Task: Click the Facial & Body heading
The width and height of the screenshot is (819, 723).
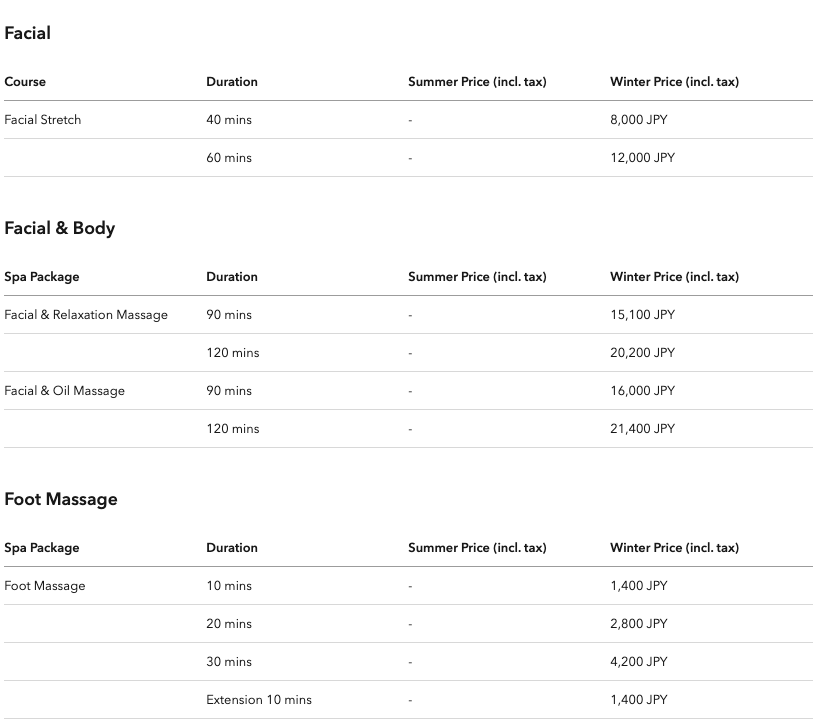Action: coord(60,228)
